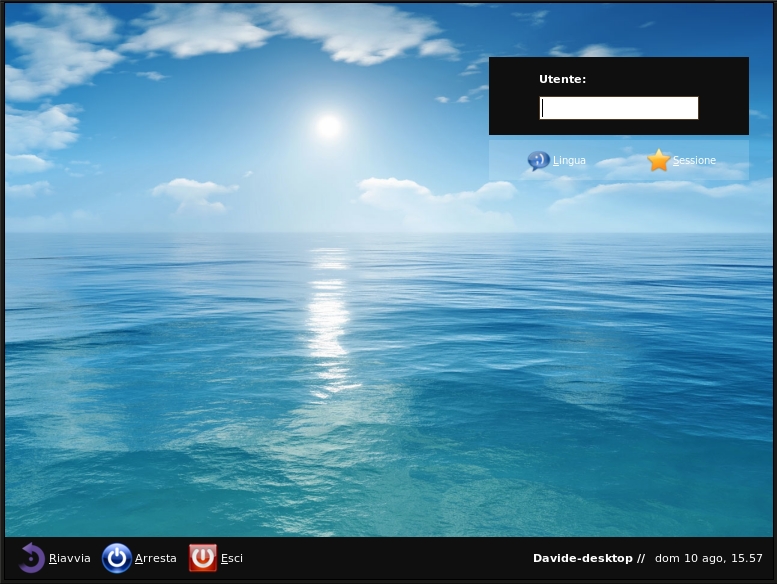The width and height of the screenshot is (777, 584).
Task: Click the red Esci power icon
Action: click(x=203, y=558)
